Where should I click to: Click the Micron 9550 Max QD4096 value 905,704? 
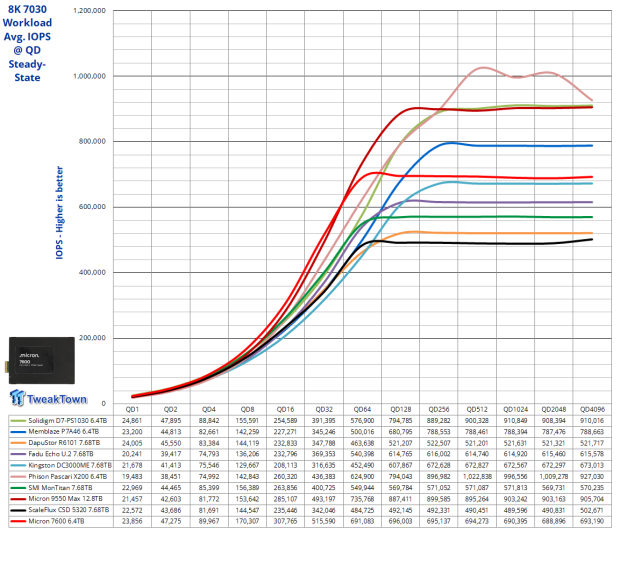[592, 499]
